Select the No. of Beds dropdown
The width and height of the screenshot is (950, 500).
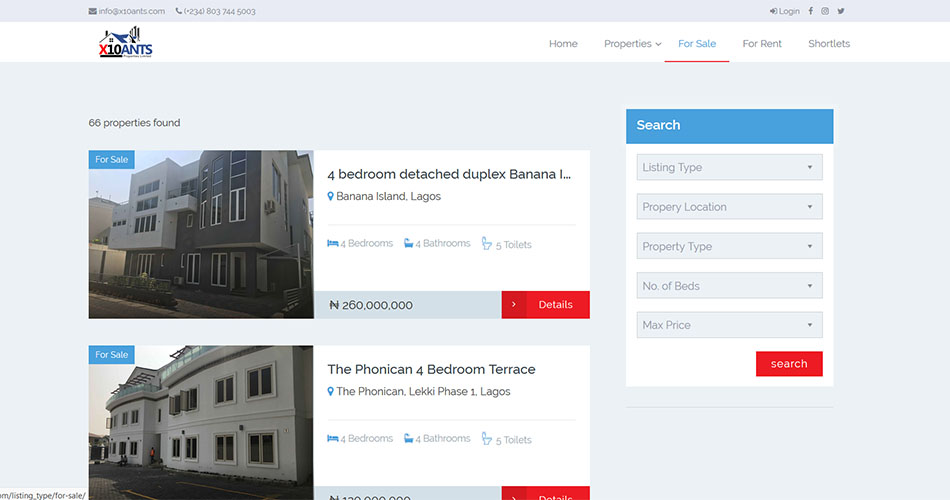pyautogui.click(x=729, y=286)
